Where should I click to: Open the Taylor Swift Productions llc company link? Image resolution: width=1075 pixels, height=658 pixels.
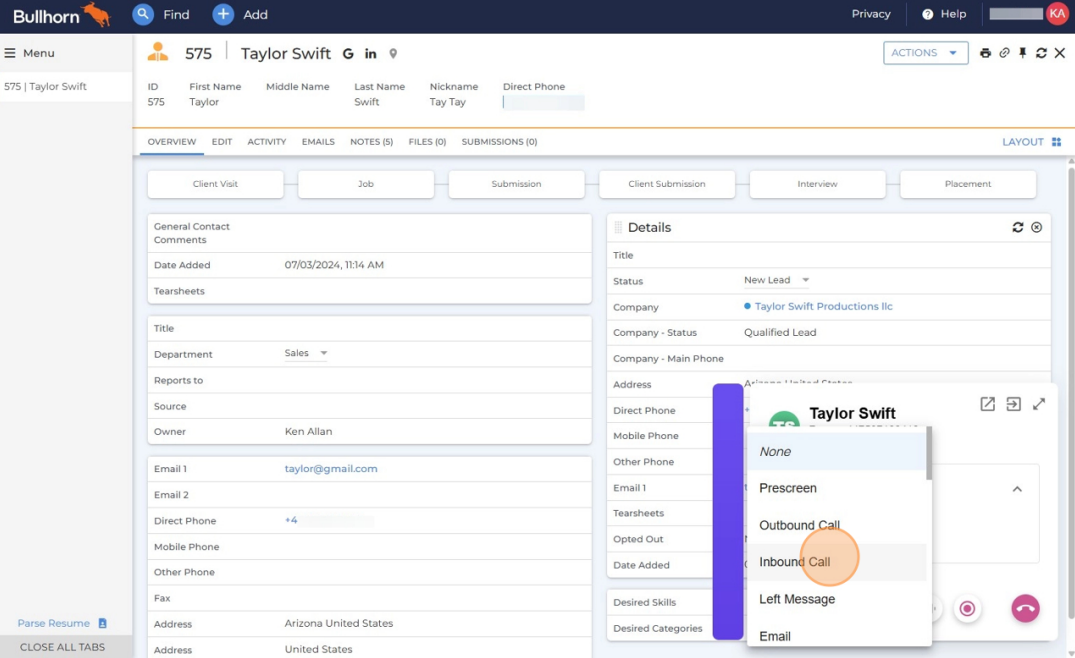click(823, 306)
